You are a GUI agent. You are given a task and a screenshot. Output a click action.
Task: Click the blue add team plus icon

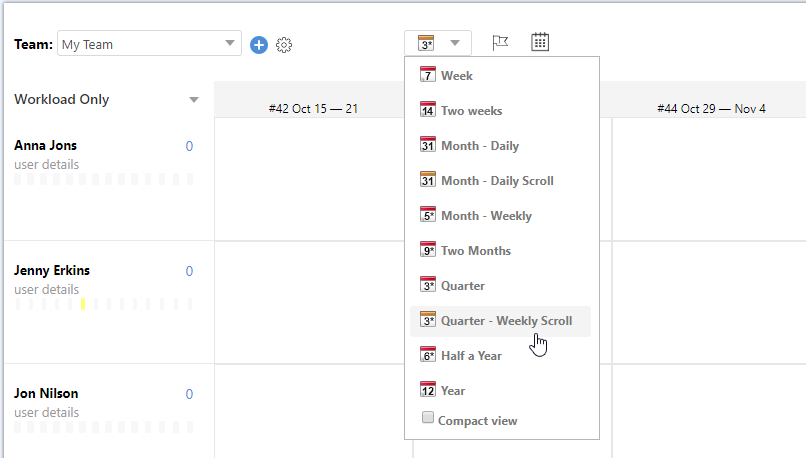259,44
